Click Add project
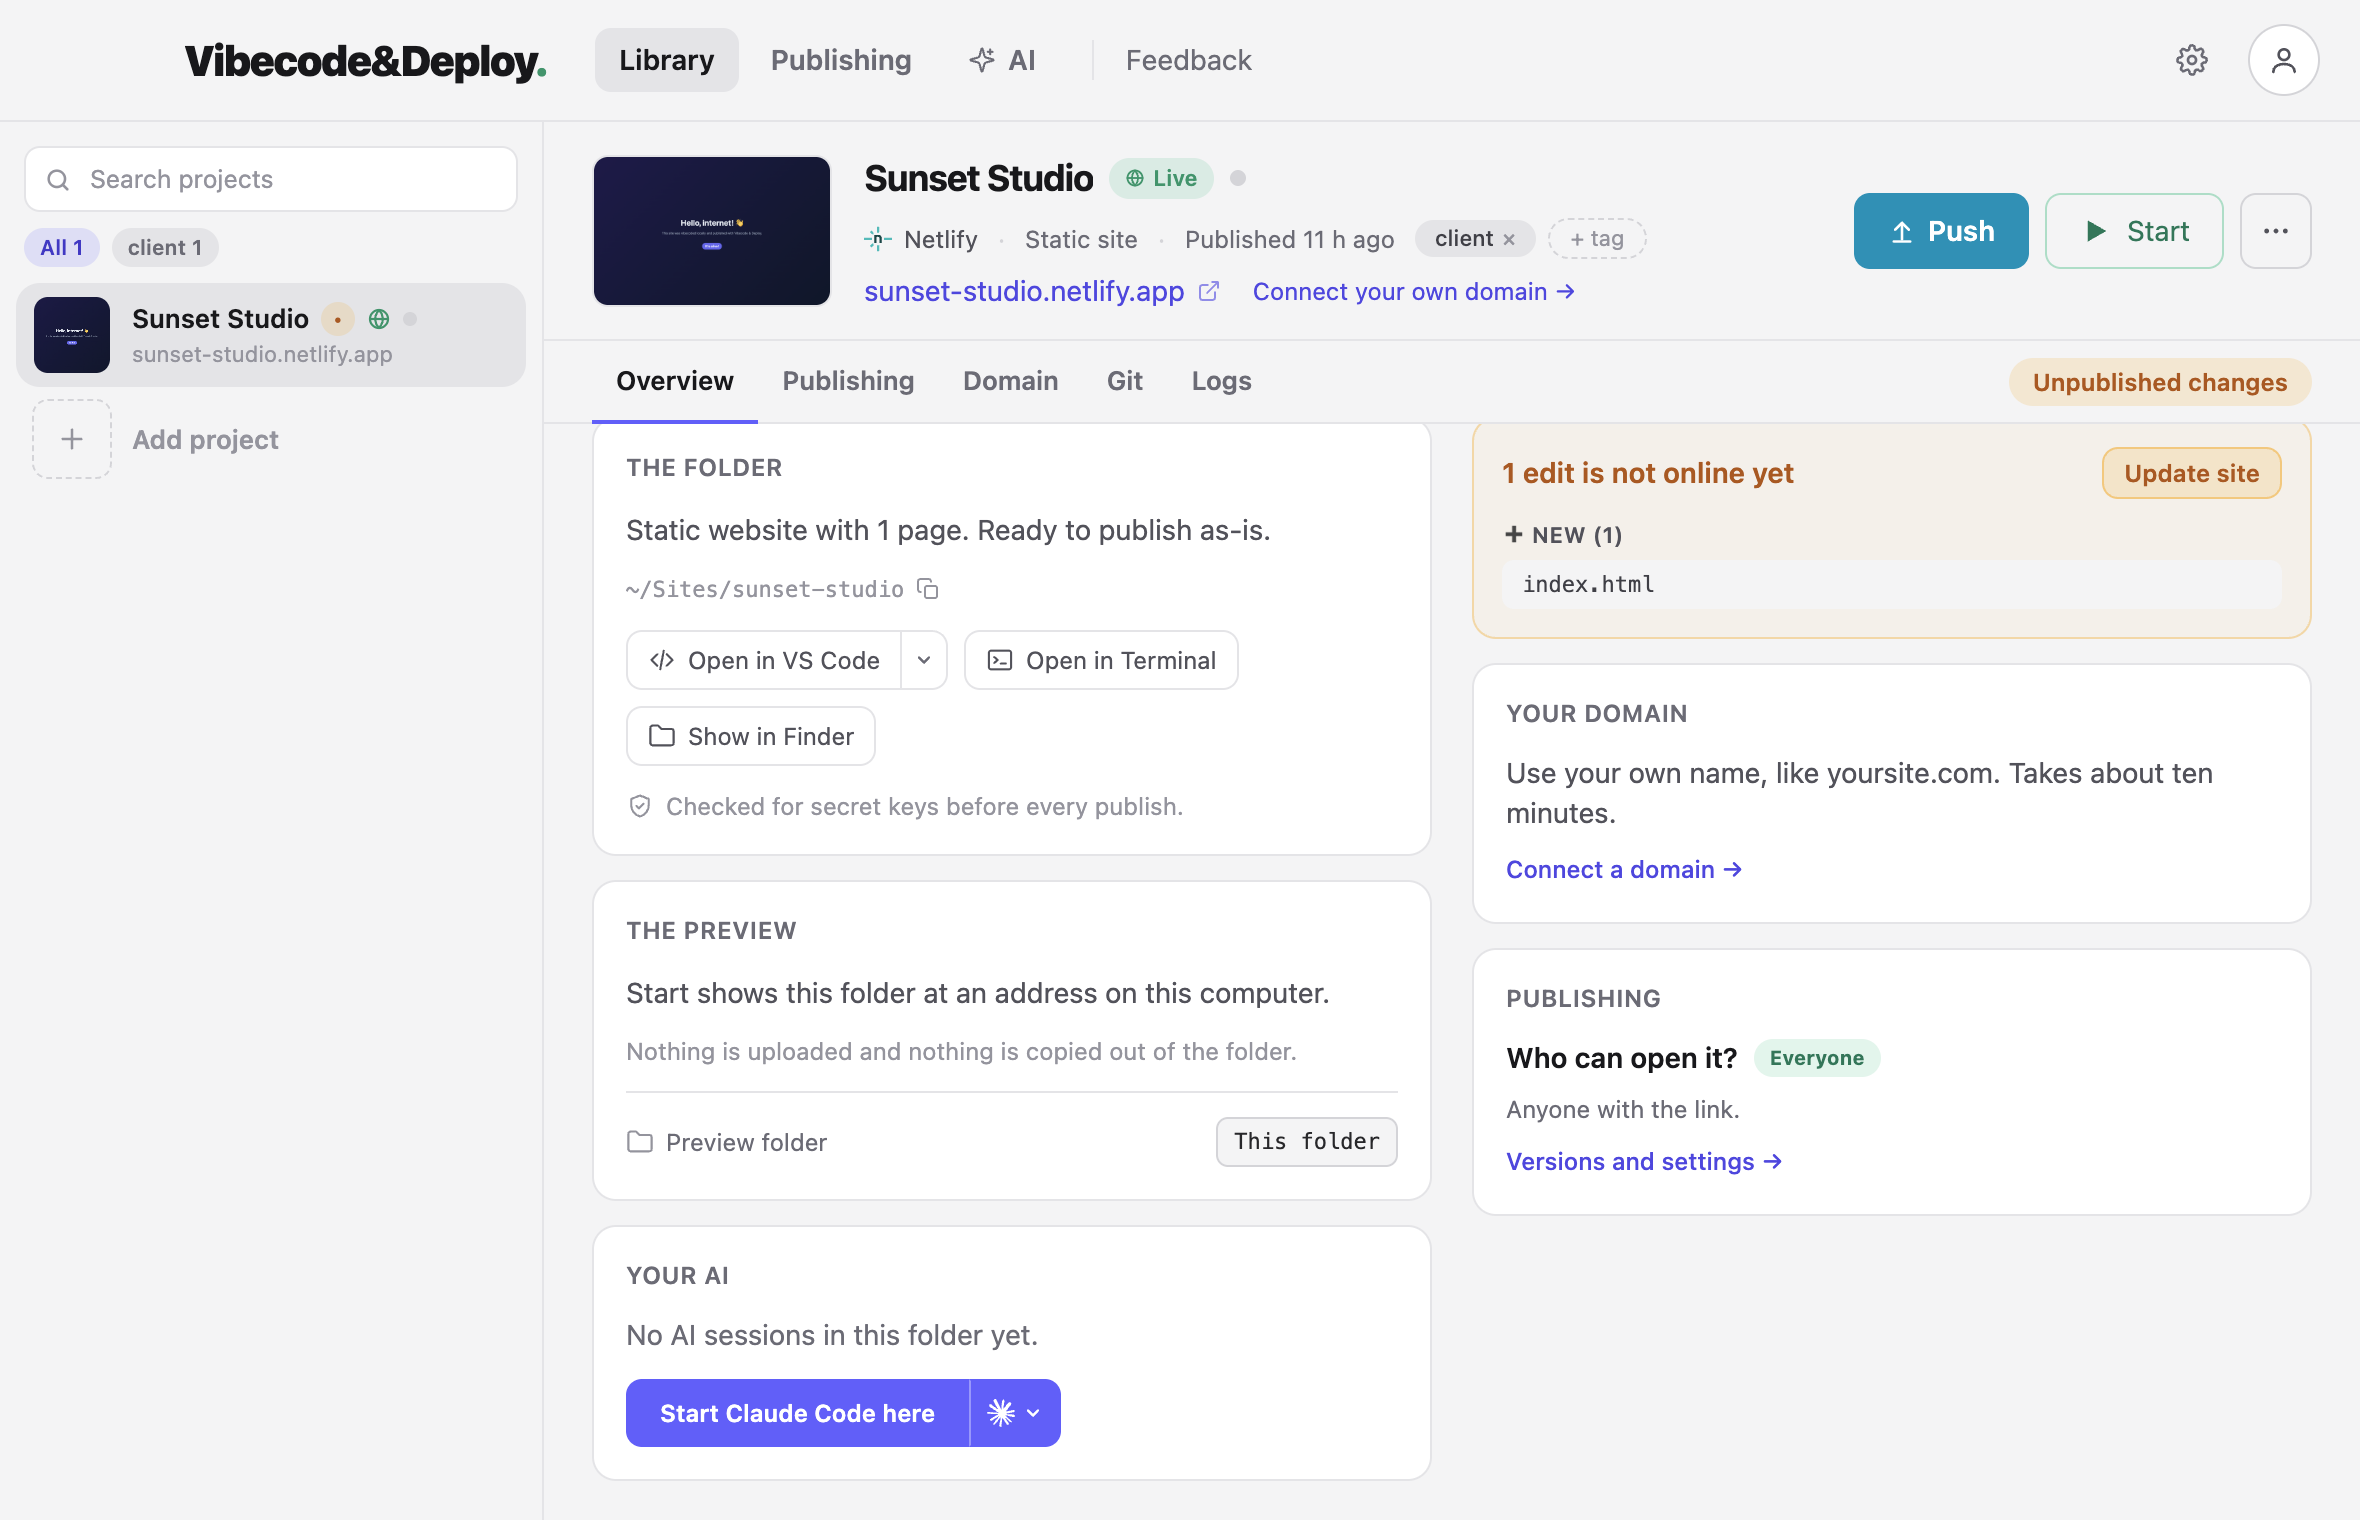The width and height of the screenshot is (2360, 1520). click(206, 439)
